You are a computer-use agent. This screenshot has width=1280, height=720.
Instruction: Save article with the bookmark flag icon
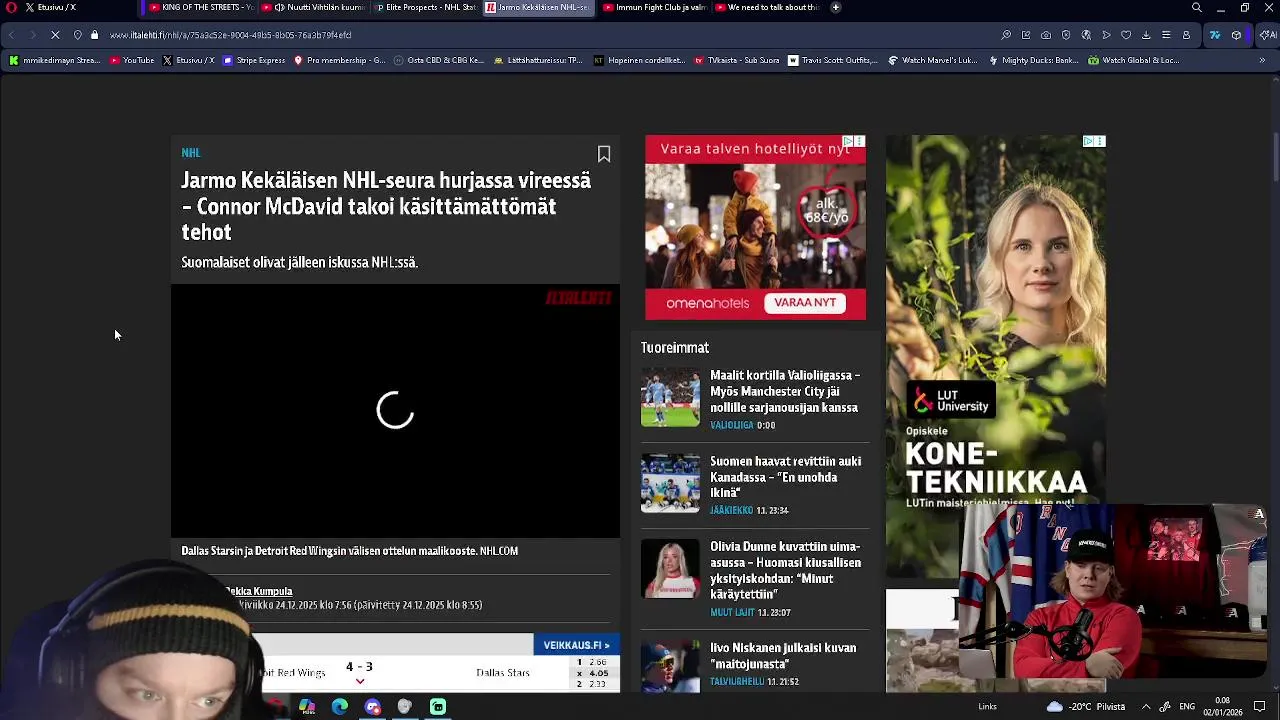[604, 154]
